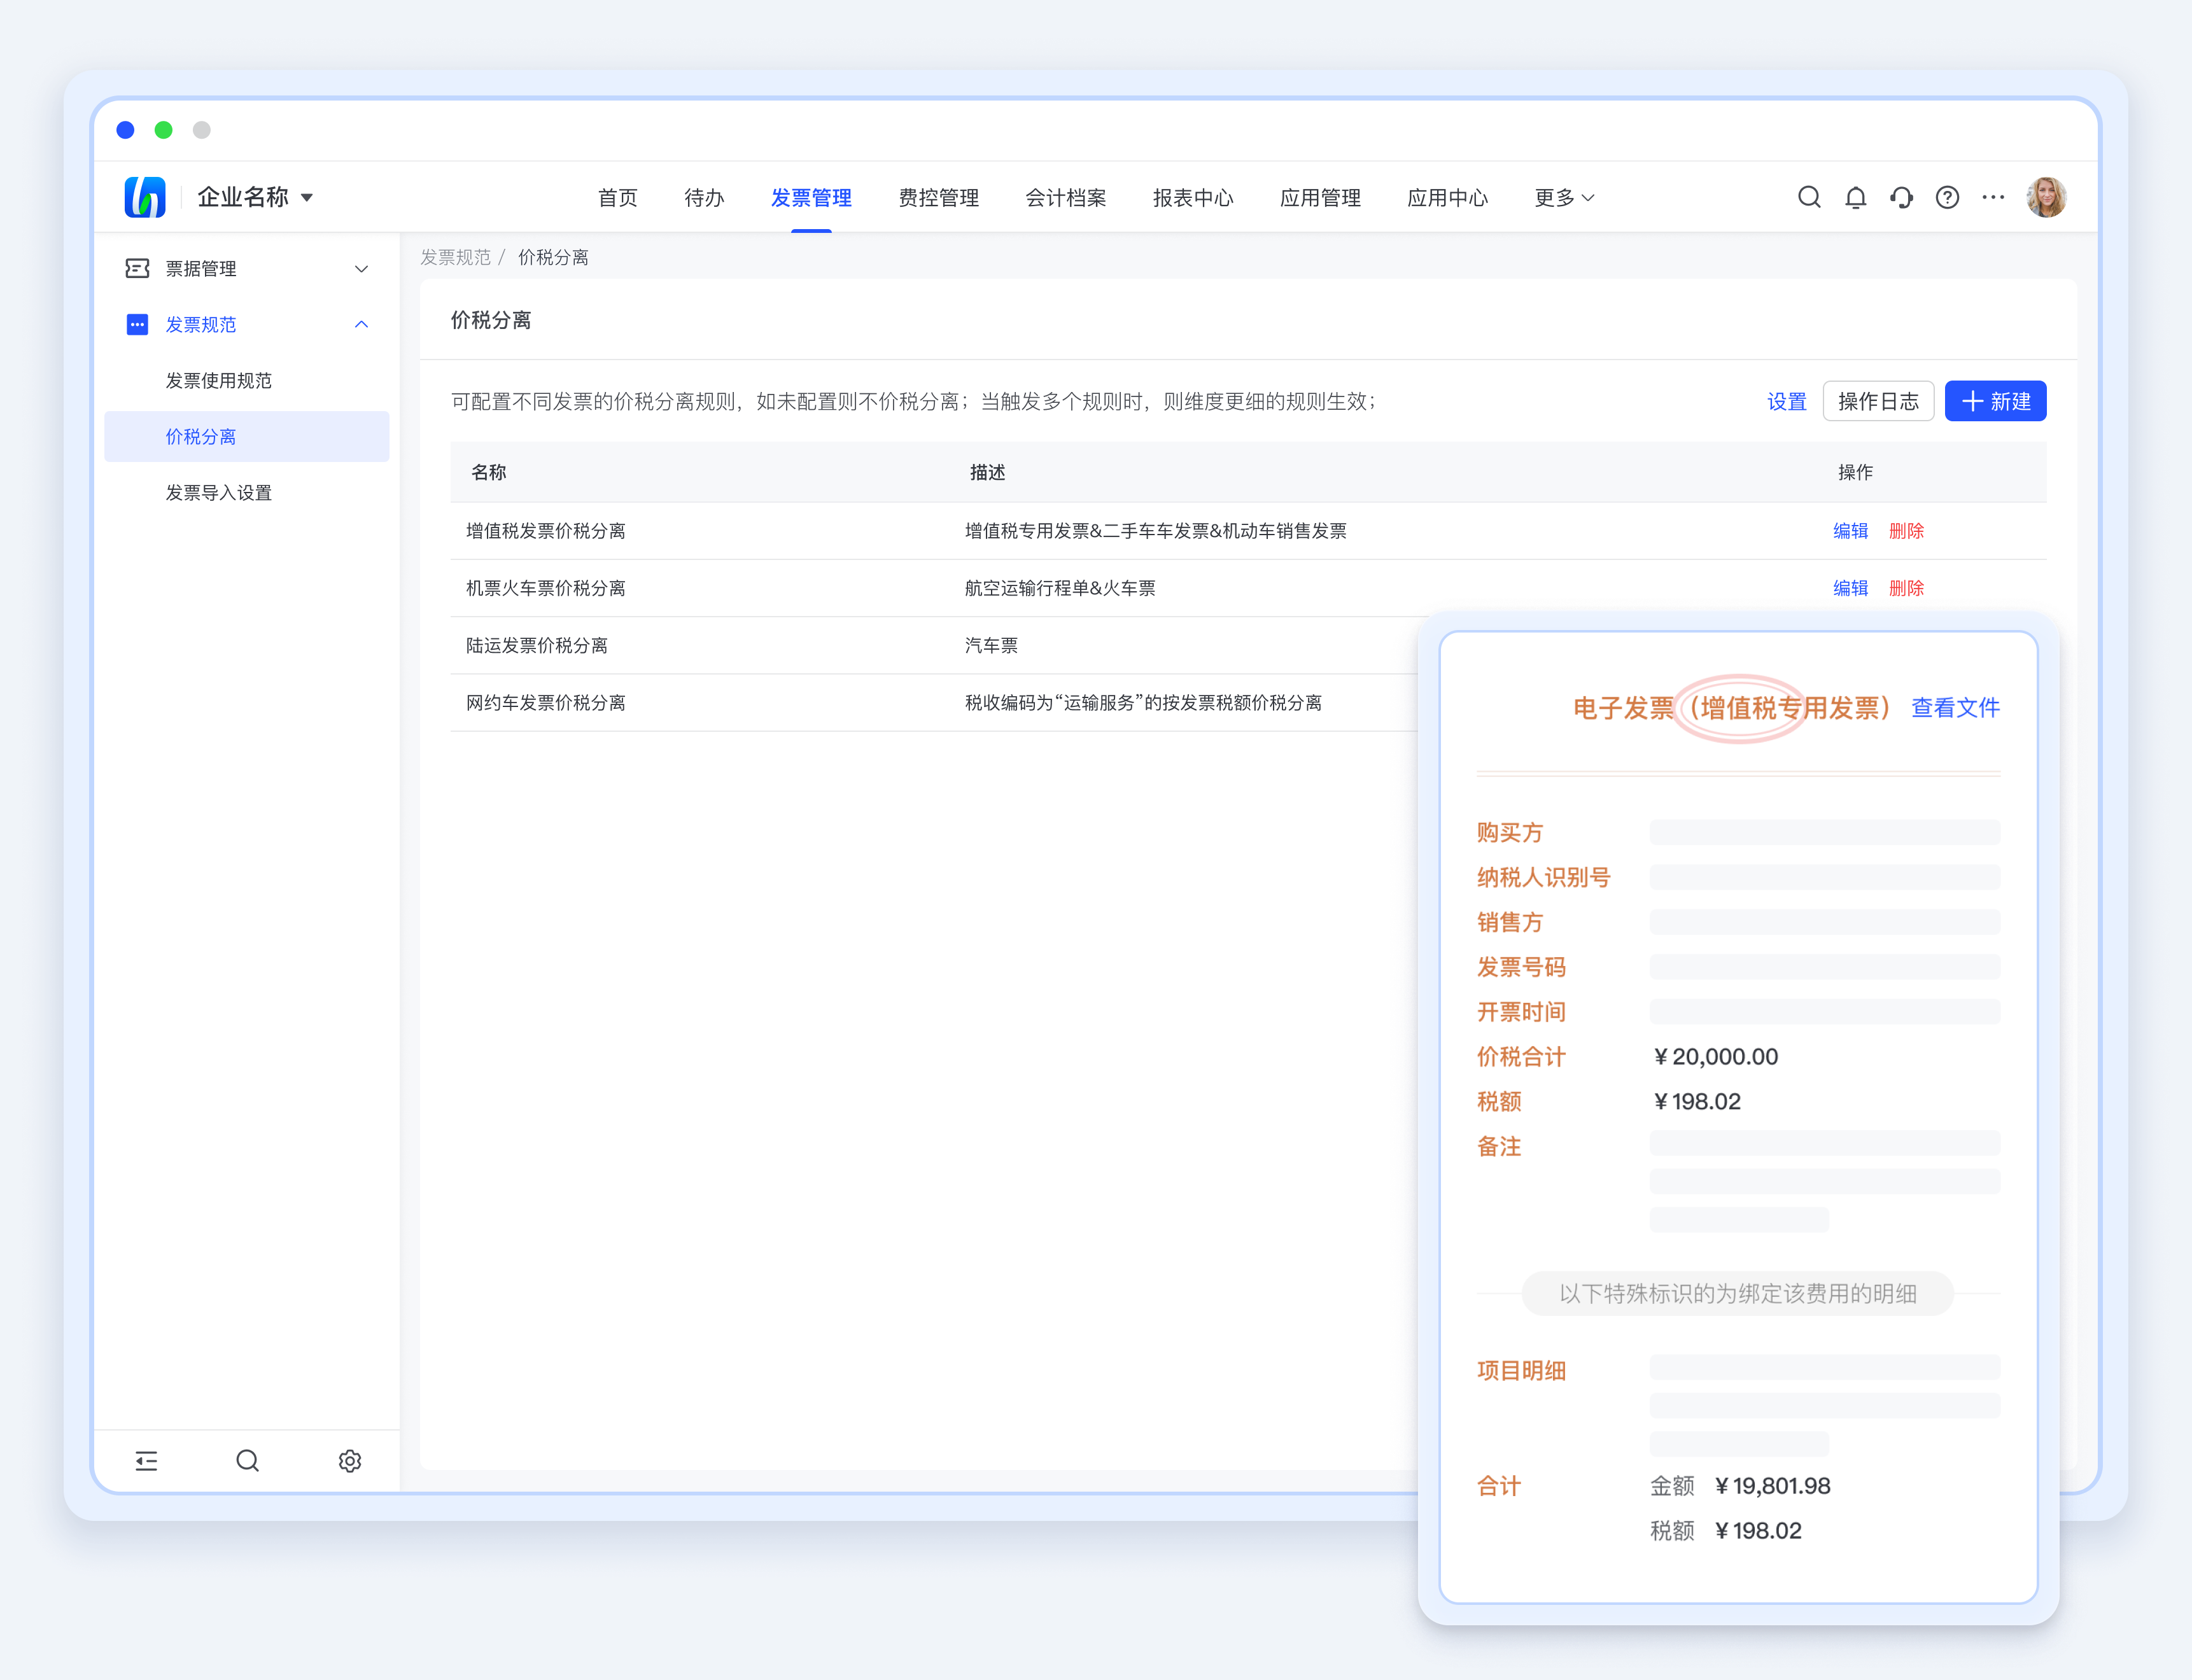Click the customer service headset icon
Image resolution: width=2192 pixels, height=1680 pixels.
pyautogui.click(x=1901, y=197)
